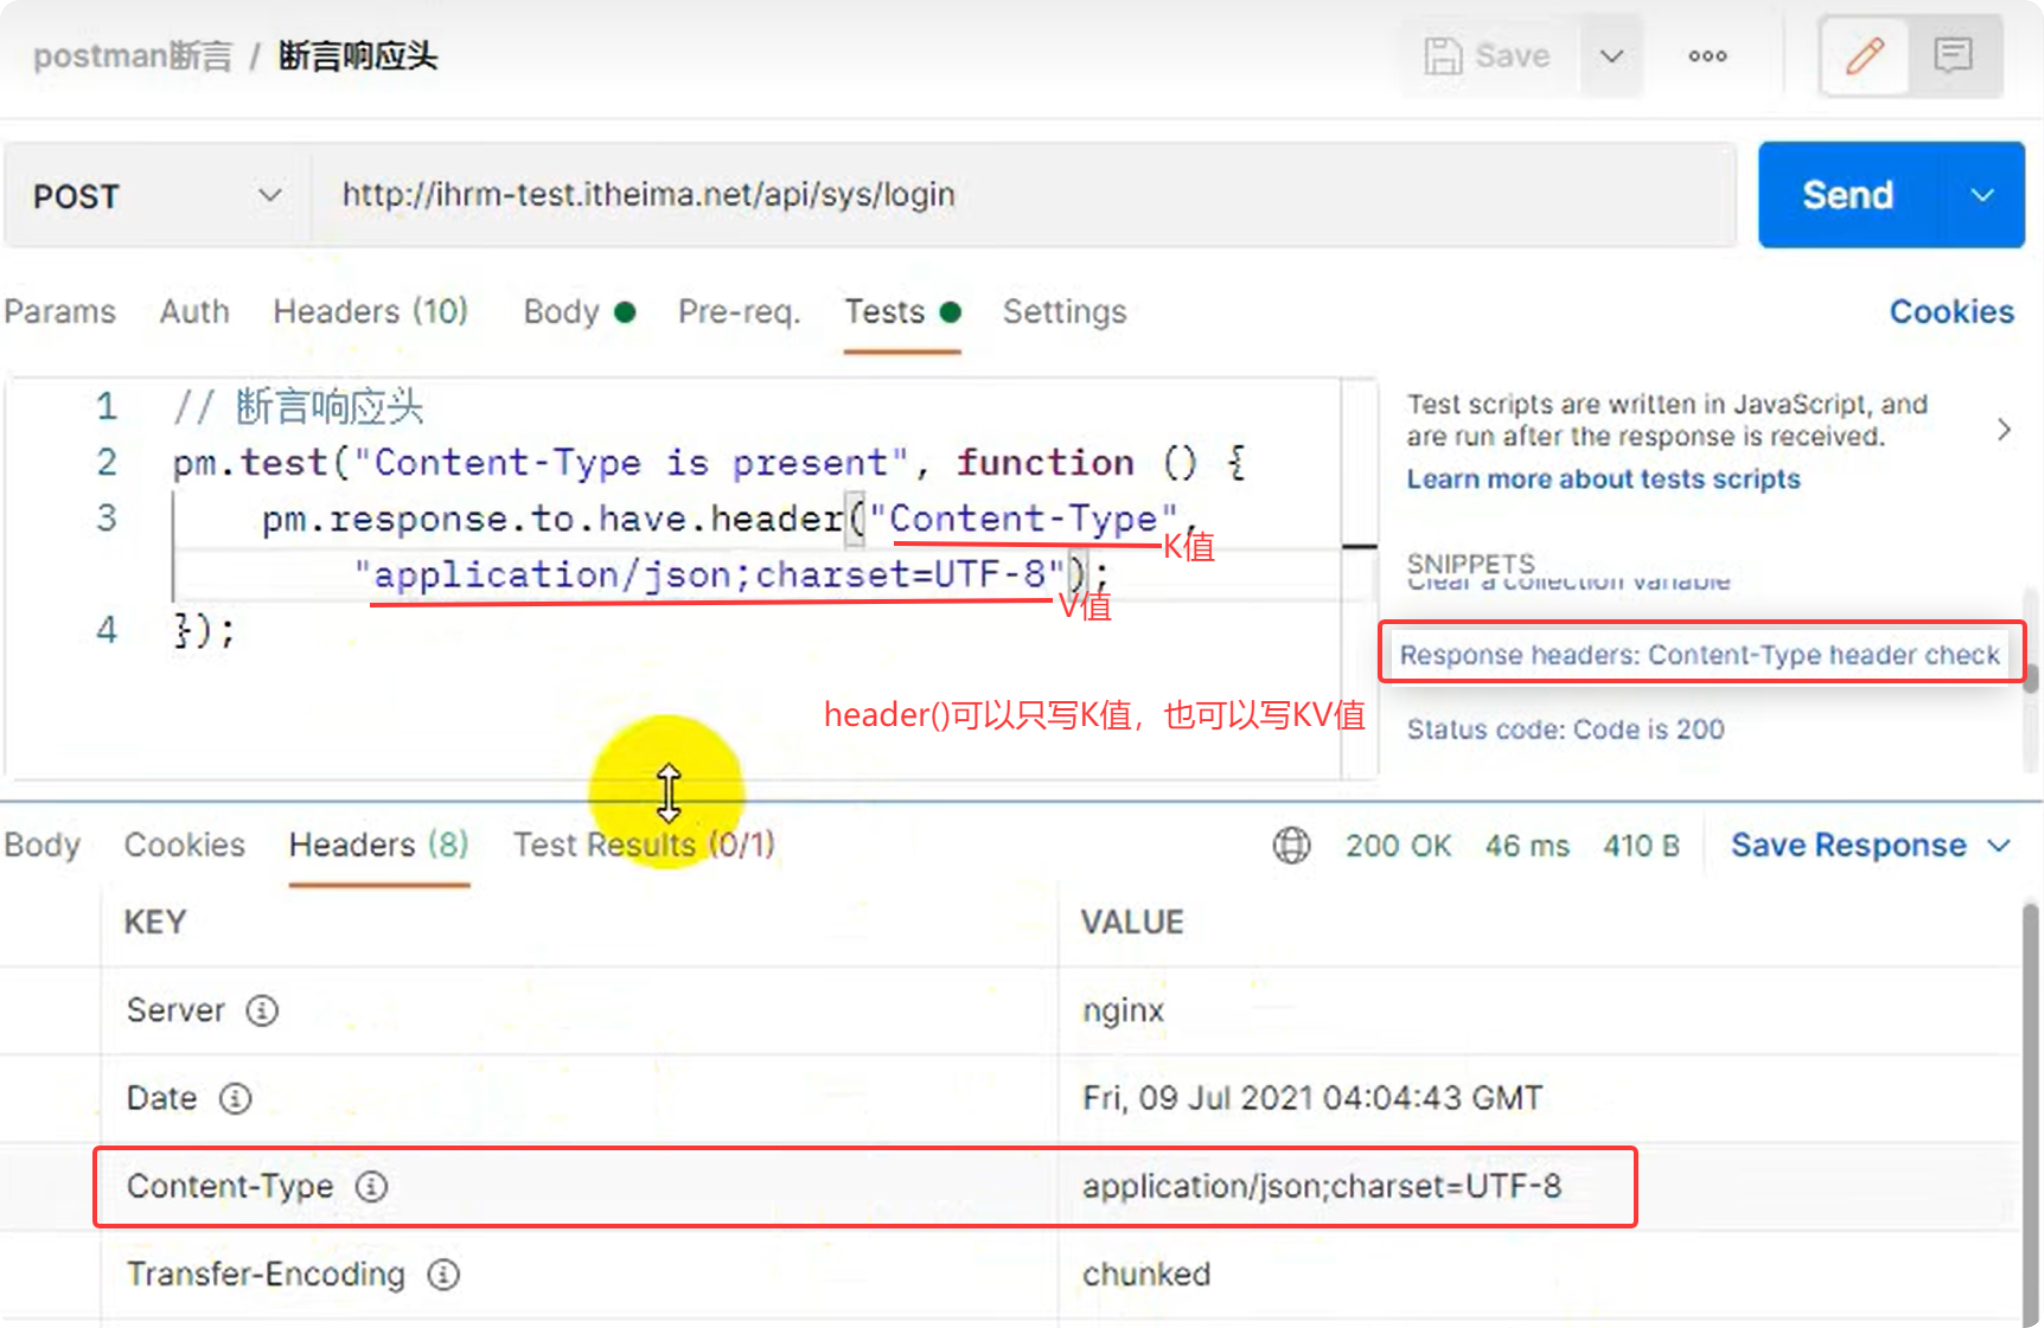Expand the Save button dropdown arrow
This screenshot has width=2044, height=1328.
click(1611, 56)
